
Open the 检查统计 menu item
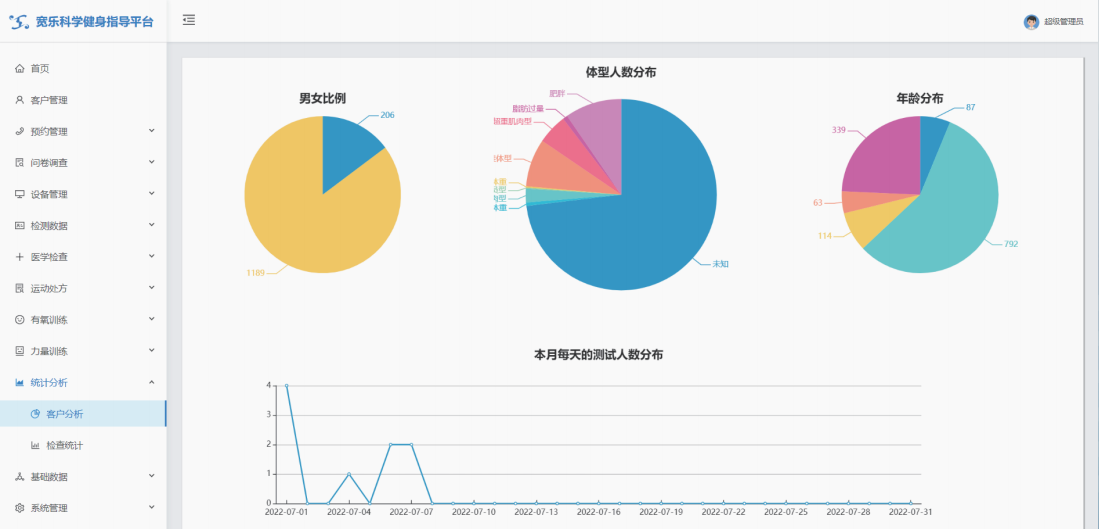(65, 445)
